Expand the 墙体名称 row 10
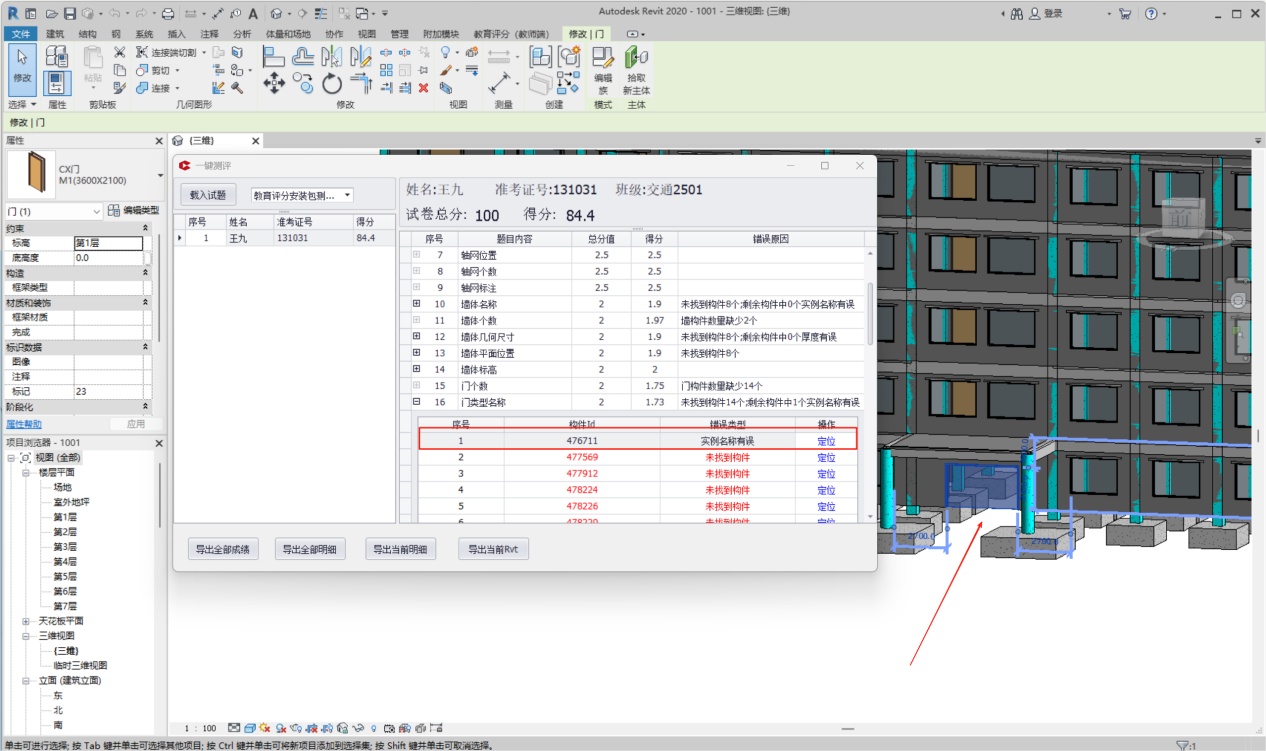The width and height of the screenshot is (1266, 751). pyautogui.click(x=416, y=304)
